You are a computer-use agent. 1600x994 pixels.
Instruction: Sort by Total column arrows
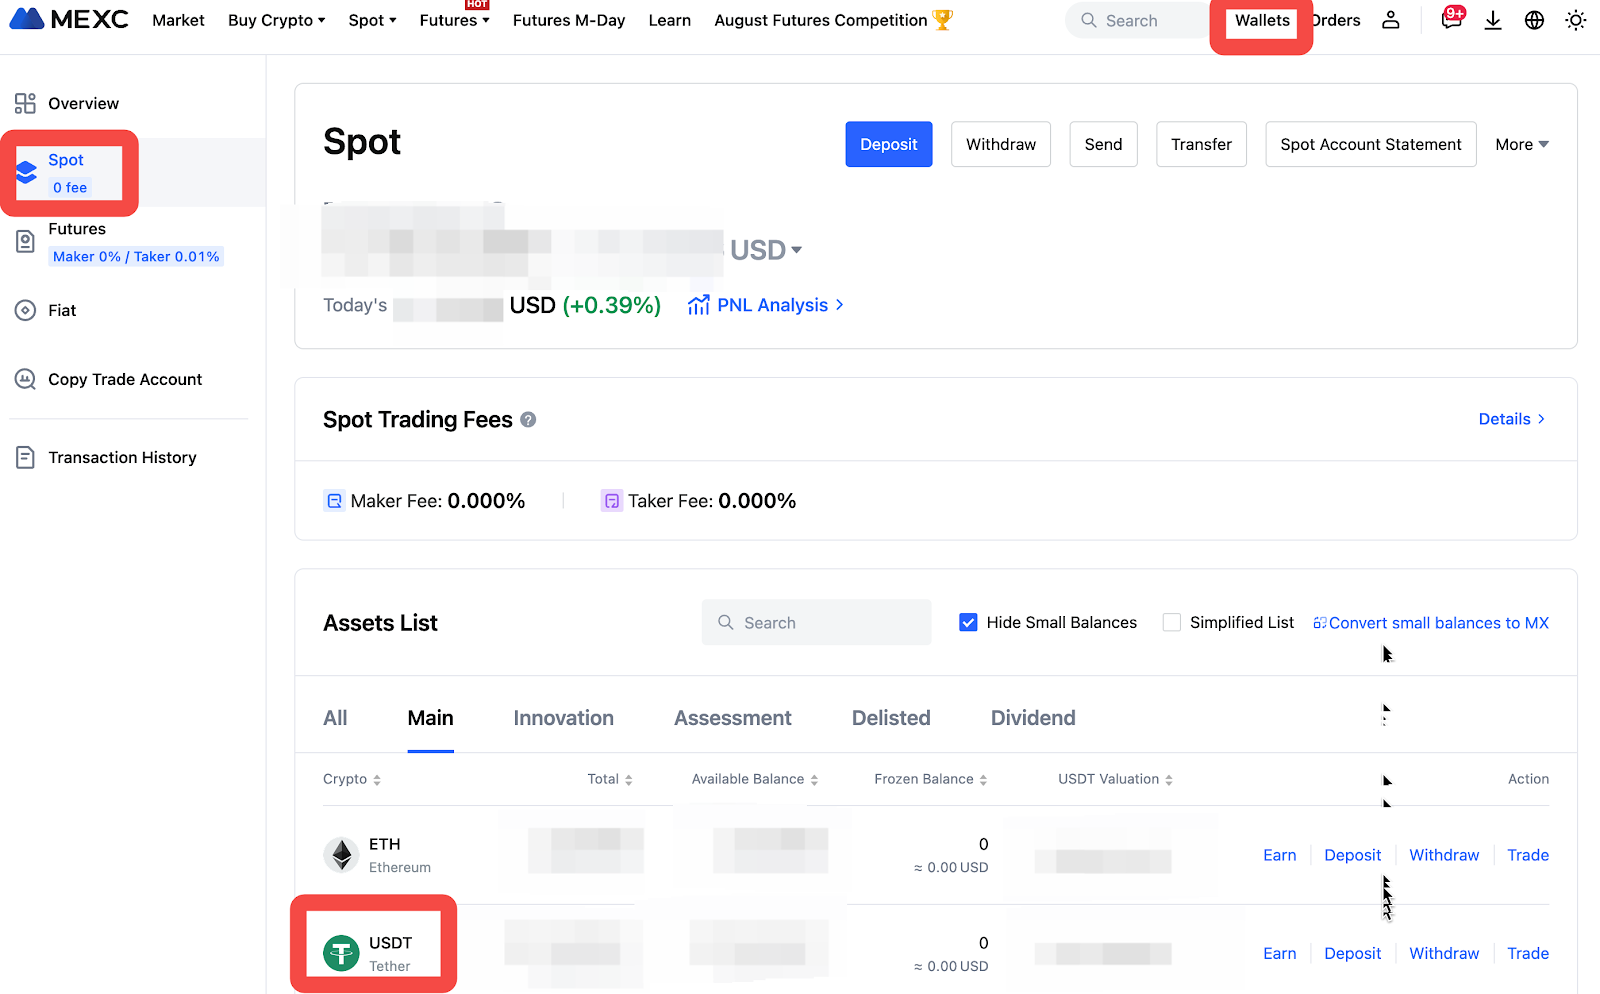[x=628, y=780]
